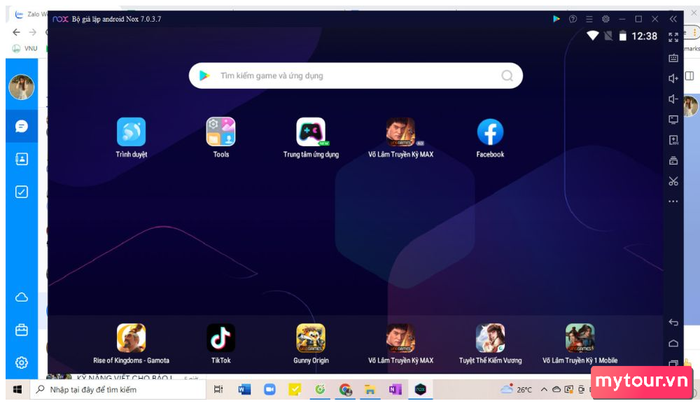Open Nox system settings gear

tap(606, 19)
